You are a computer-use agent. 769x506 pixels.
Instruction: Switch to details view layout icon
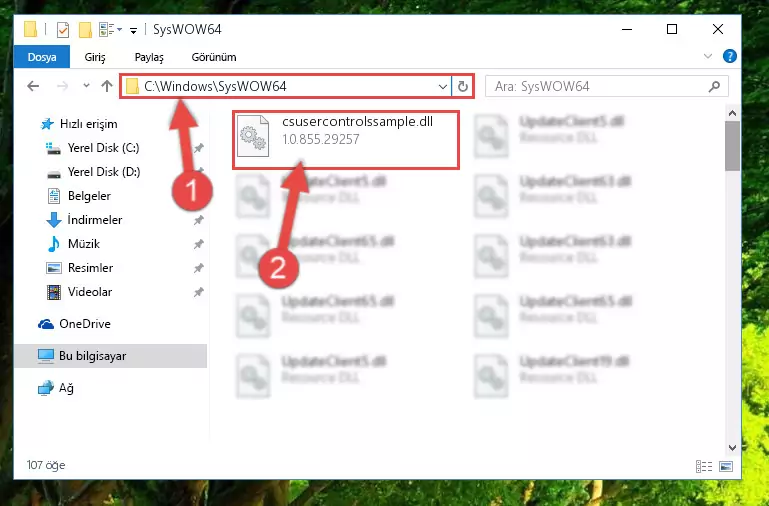pos(704,466)
